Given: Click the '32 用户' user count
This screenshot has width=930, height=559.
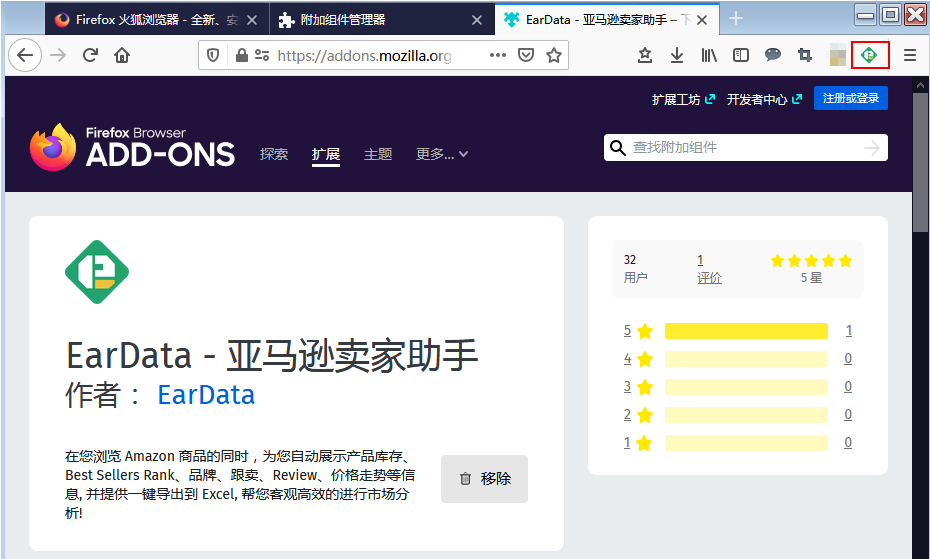Looking at the screenshot, I should (x=635, y=269).
